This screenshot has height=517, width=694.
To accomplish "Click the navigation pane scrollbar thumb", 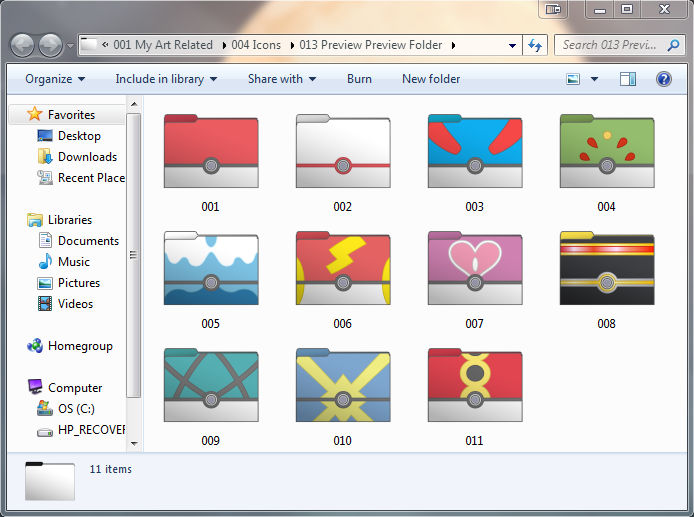I will pos(134,255).
